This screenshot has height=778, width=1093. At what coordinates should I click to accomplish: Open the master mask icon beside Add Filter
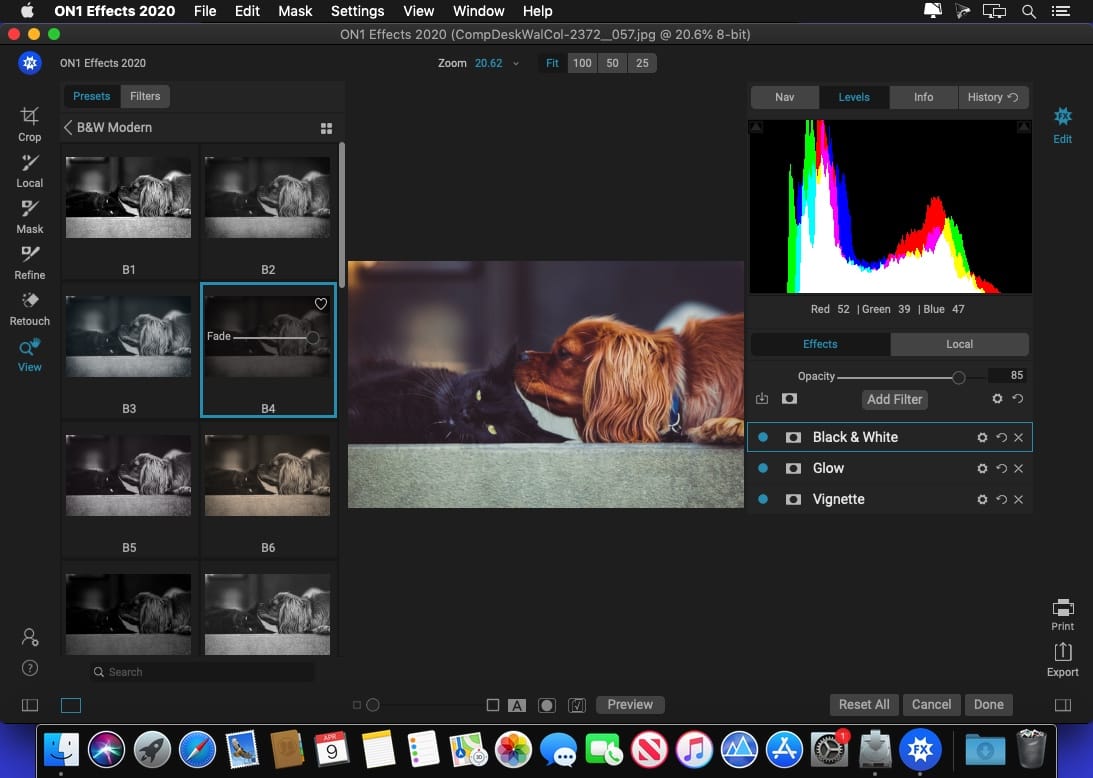click(x=789, y=399)
